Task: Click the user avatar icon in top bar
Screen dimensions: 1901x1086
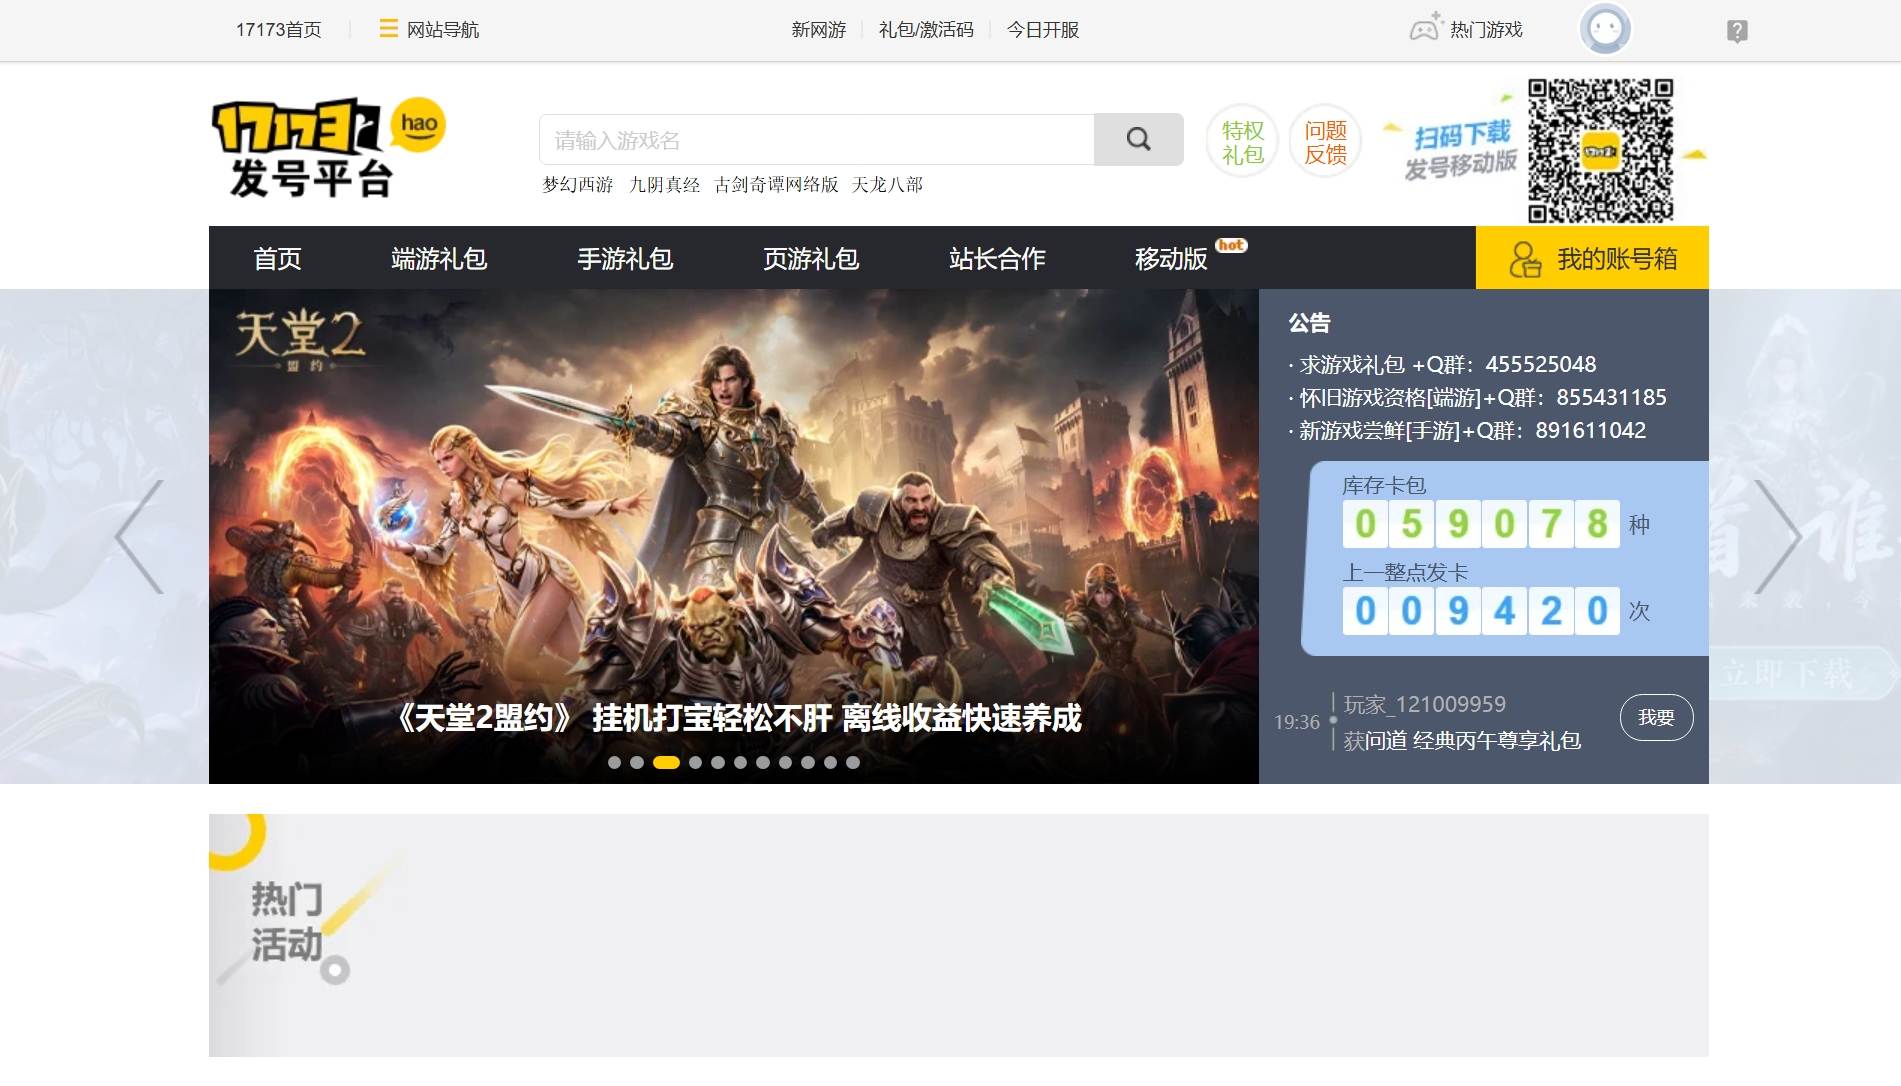Action: click(x=1605, y=29)
